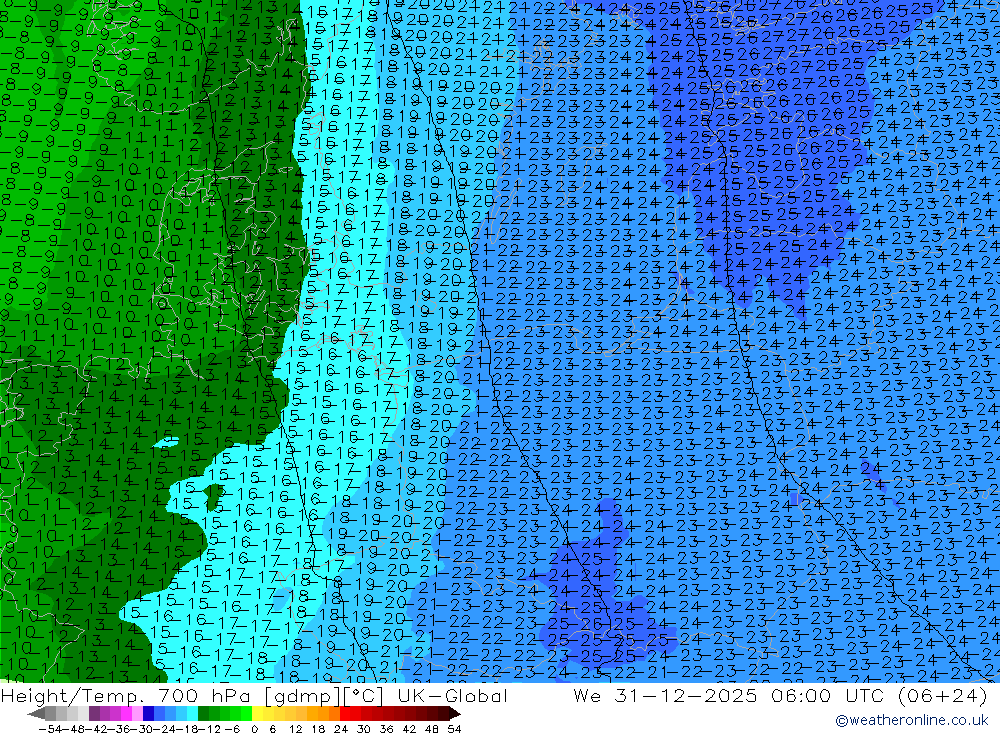Click the '[°C]' unit label
Screen dimensions: 1000x733
coord(364,696)
